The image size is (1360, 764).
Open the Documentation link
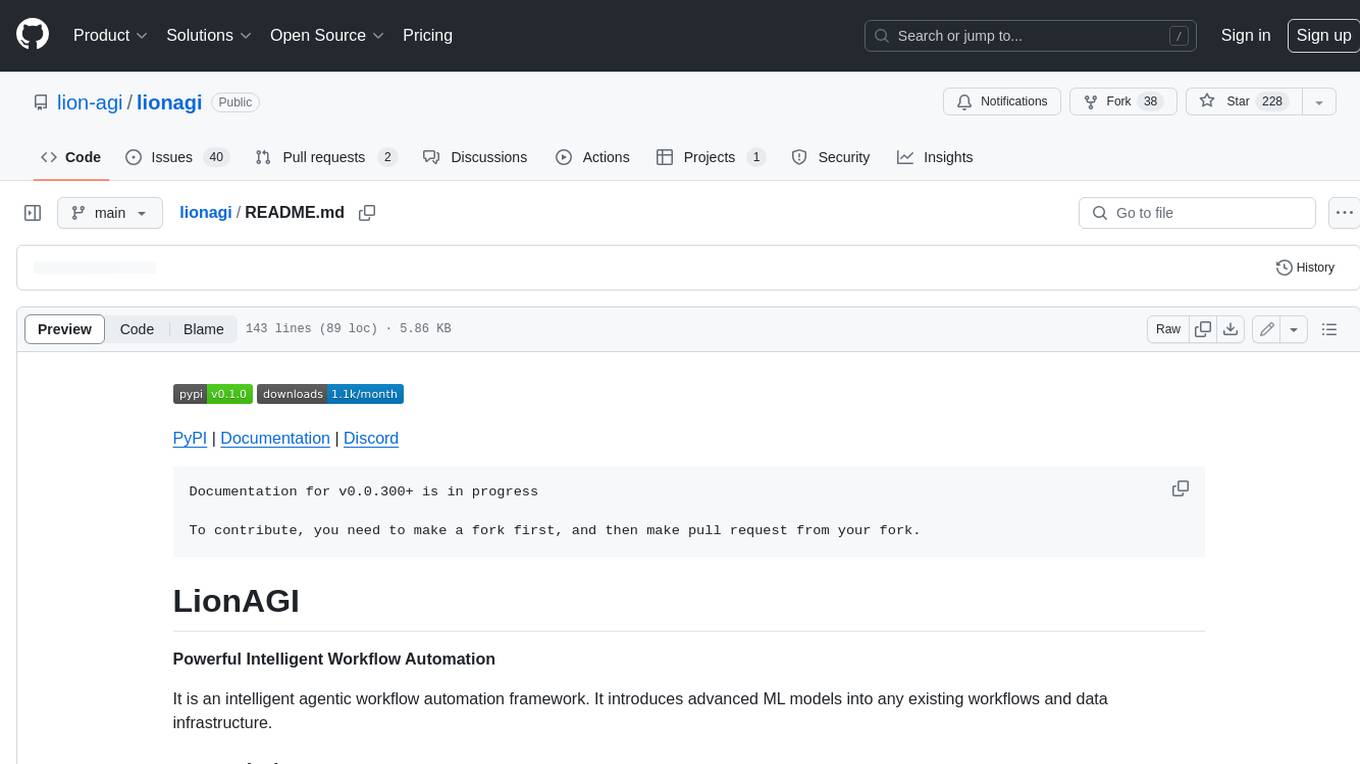click(x=275, y=438)
